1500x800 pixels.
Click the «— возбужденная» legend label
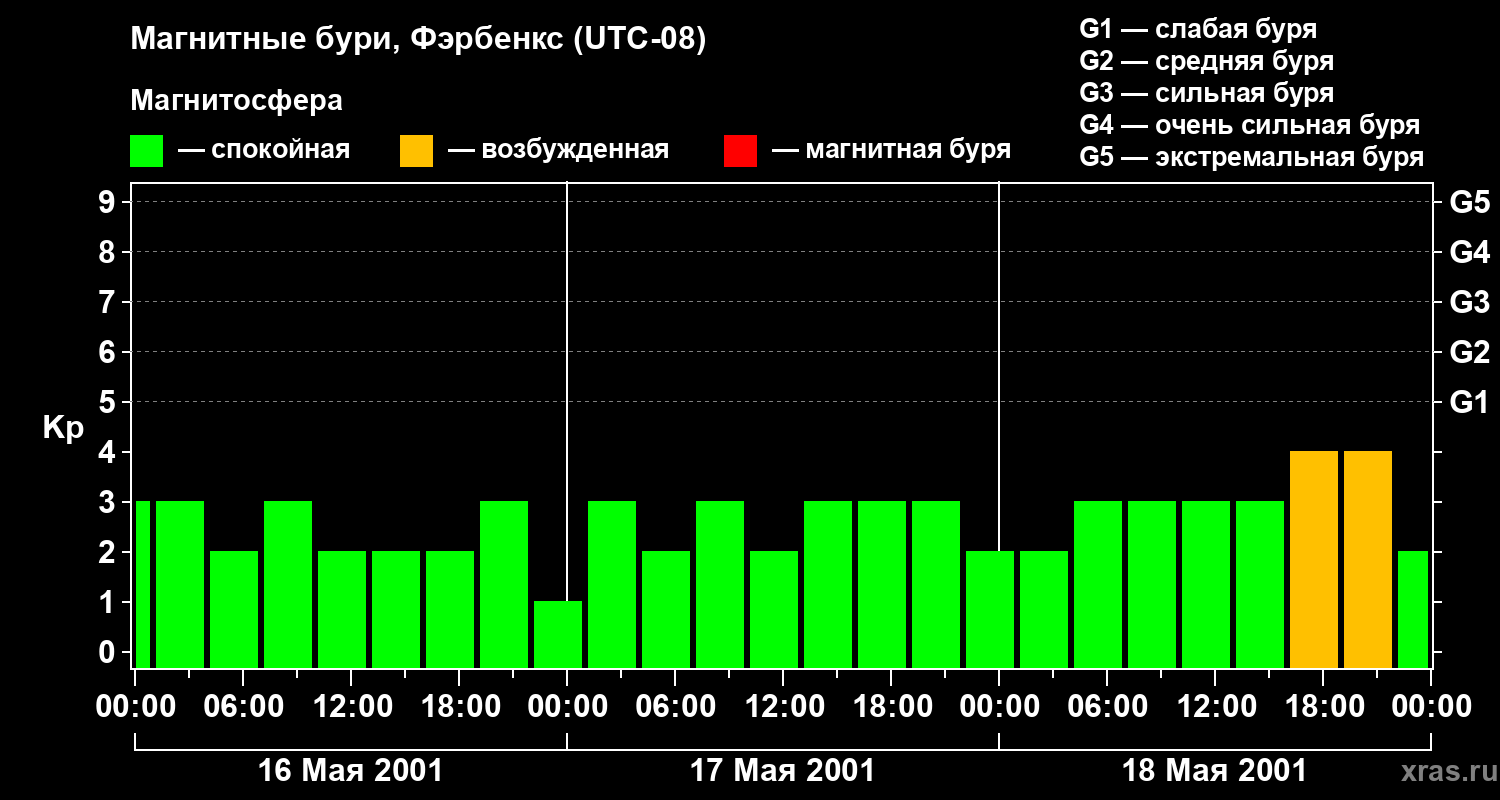[x=558, y=150]
